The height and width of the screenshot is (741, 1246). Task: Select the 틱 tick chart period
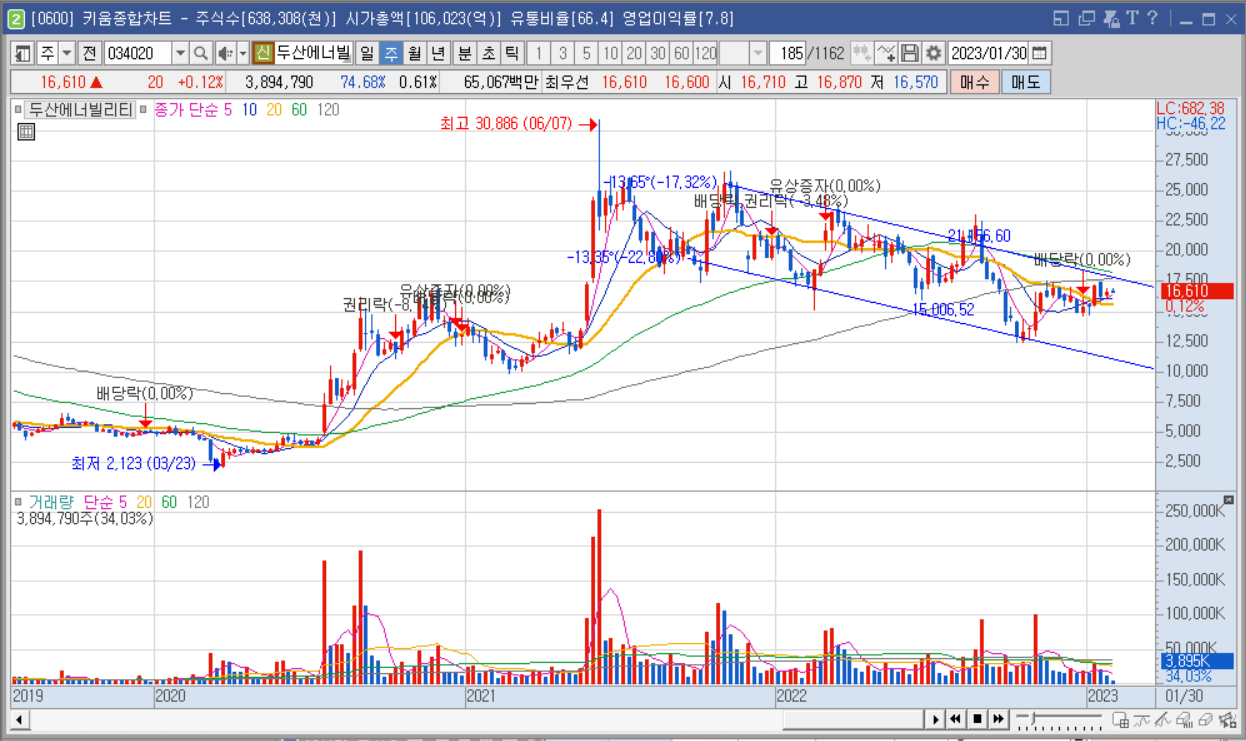tap(512, 53)
